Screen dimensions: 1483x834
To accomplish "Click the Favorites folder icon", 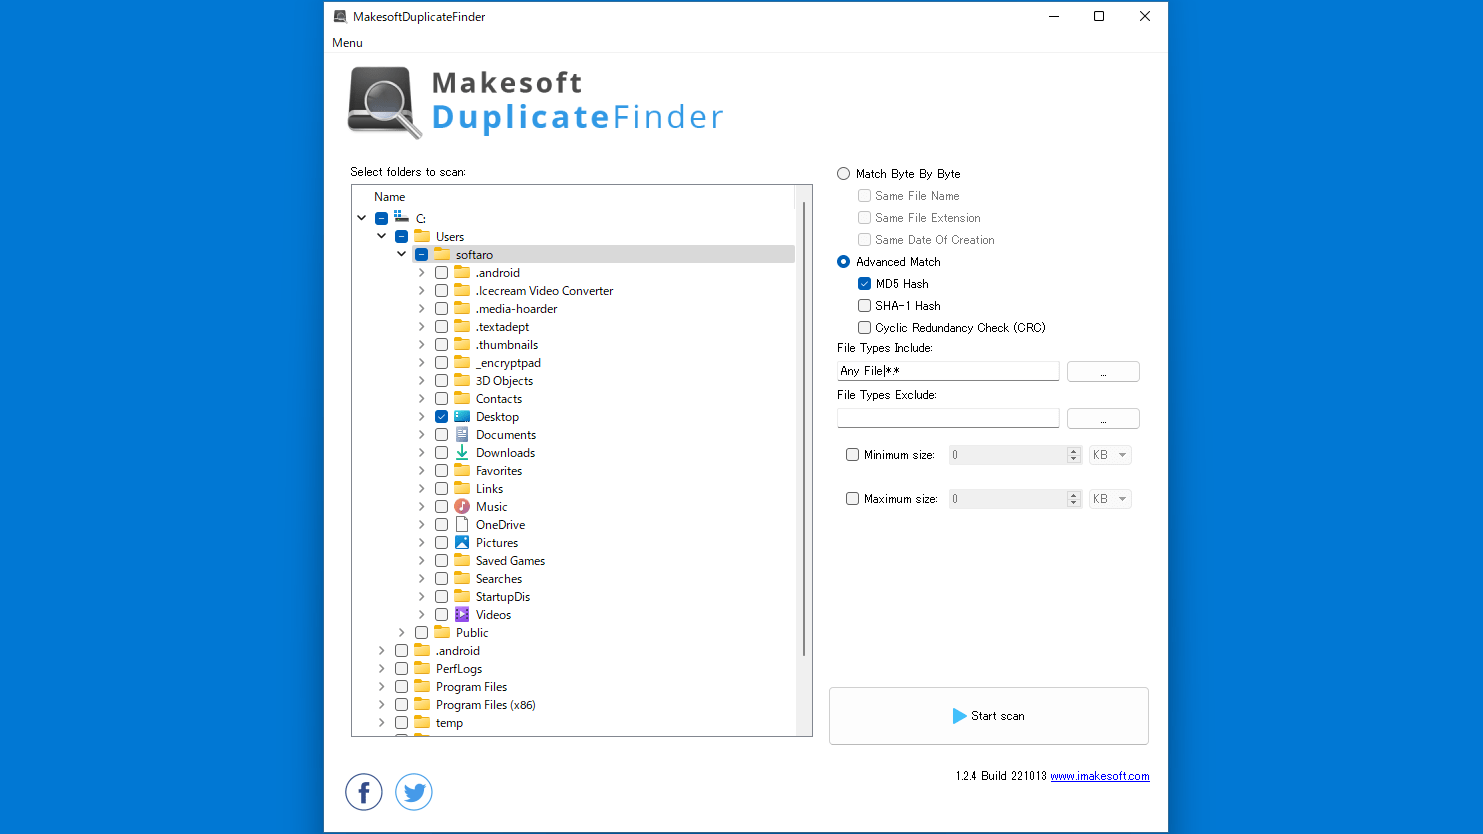I will pos(462,470).
